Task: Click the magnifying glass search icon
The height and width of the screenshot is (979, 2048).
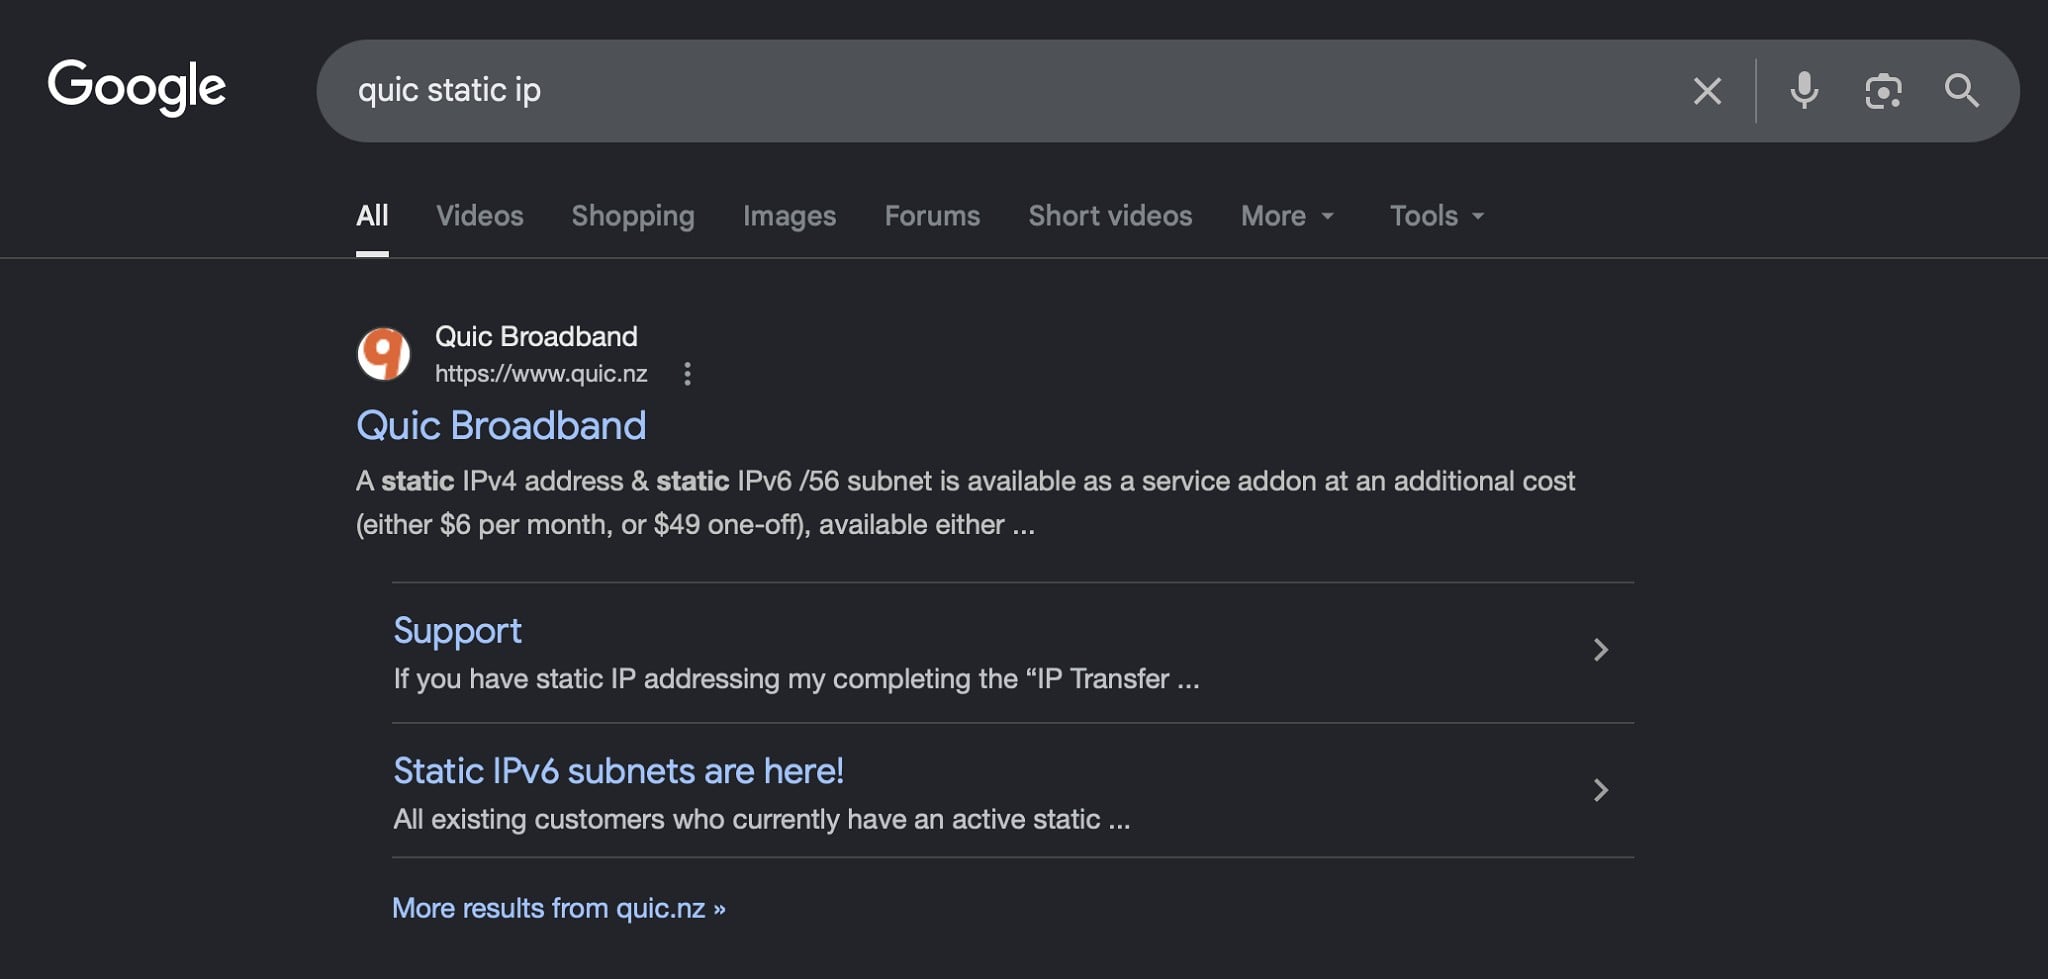Action: pyautogui.click(x=1961, y=91)
